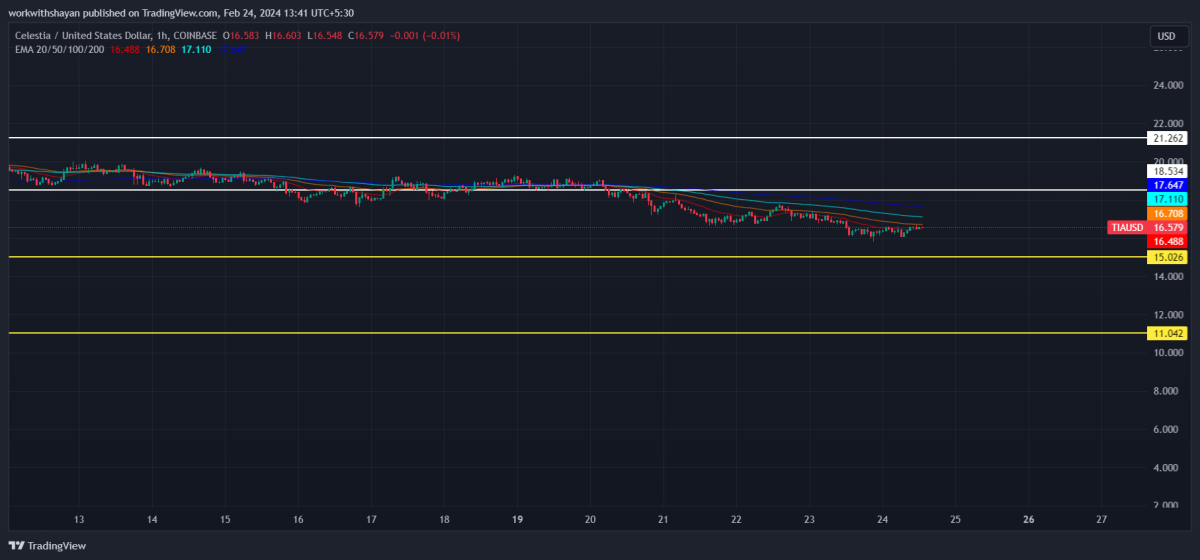Viewport: 1200px width, 560px height.
Task: Click the yellow 11.042 price axis label
Action: (x=1168, y=333)
